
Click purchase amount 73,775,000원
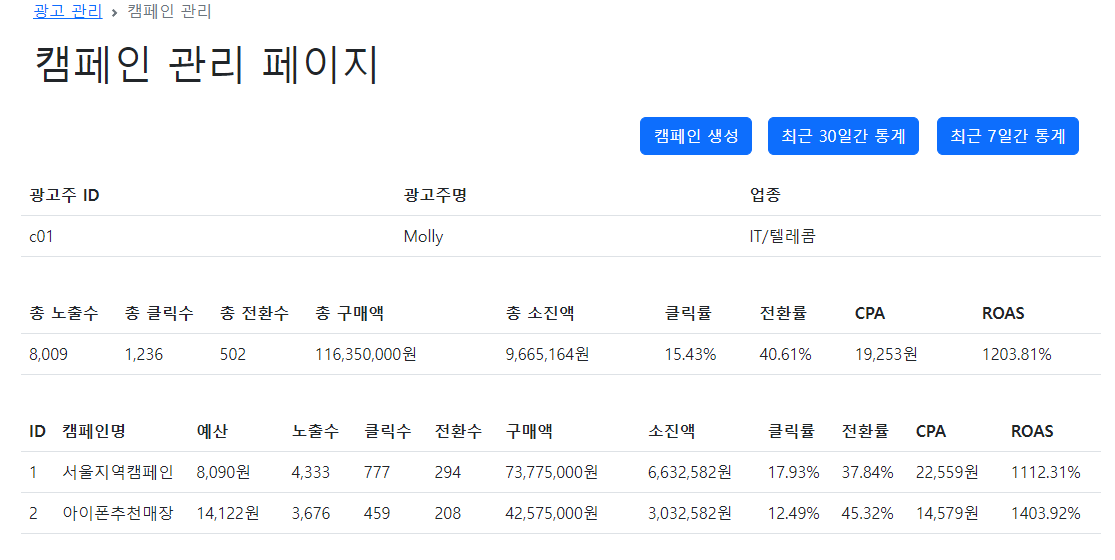(x=551, y=473)
